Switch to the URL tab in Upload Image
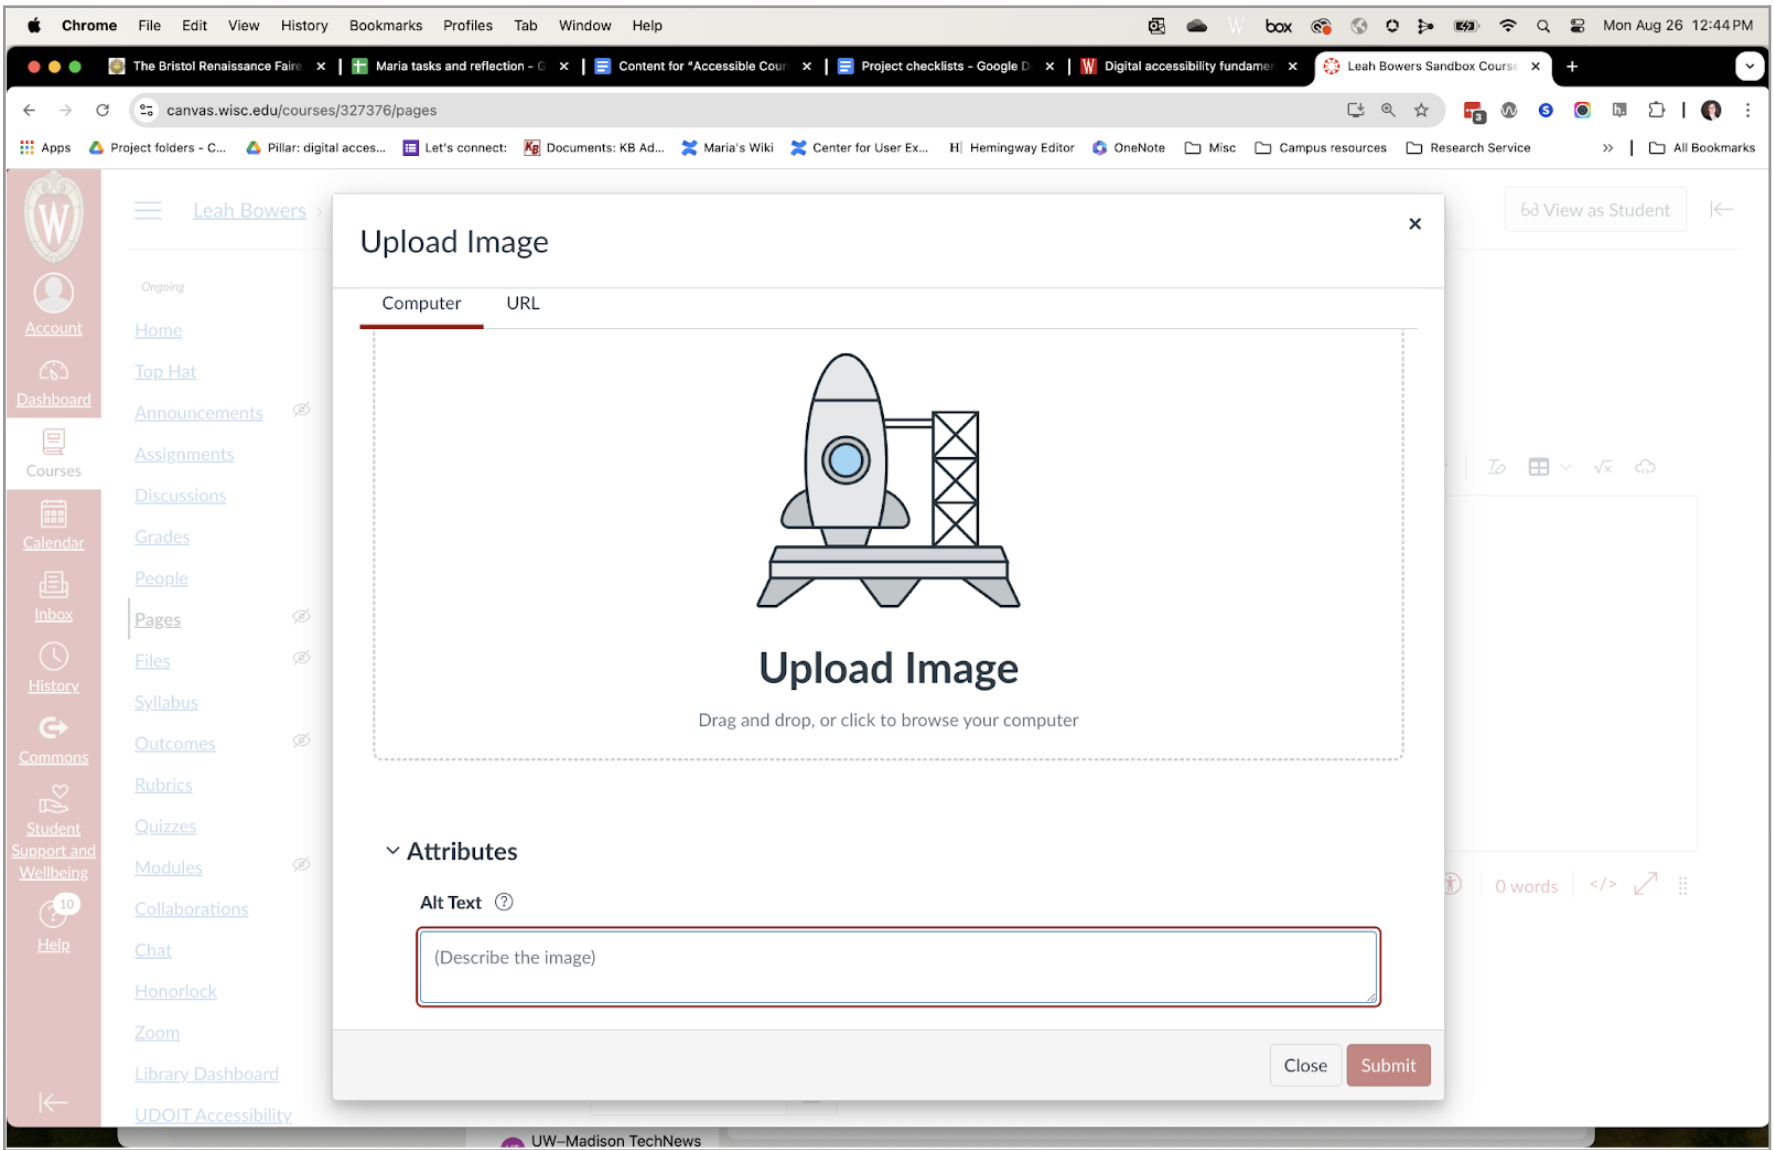The width and height of the screenshot is (1774, 1150). tap(521, 303)
